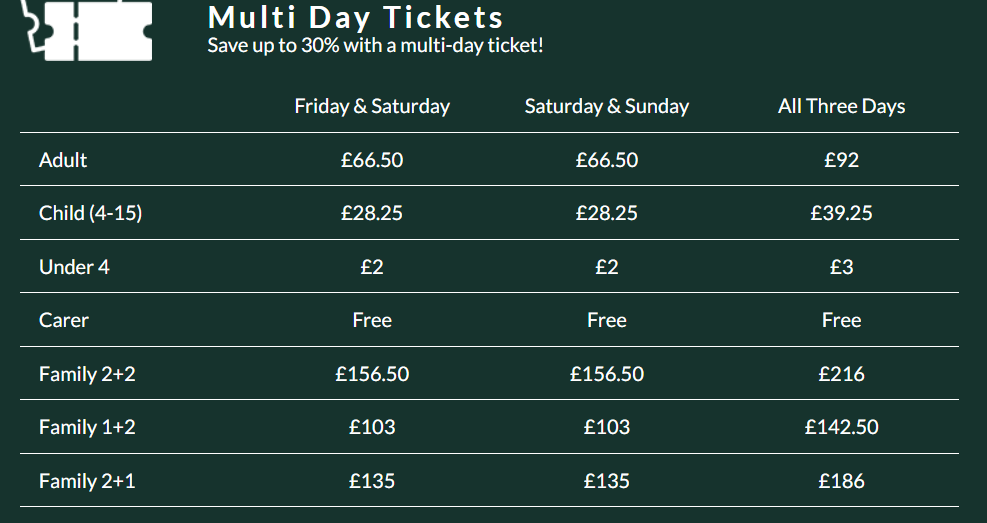Screen dimensions: 987x523
Task: Click the ticket icon beside Multi Day Tickets
Action: click(86, 27)
